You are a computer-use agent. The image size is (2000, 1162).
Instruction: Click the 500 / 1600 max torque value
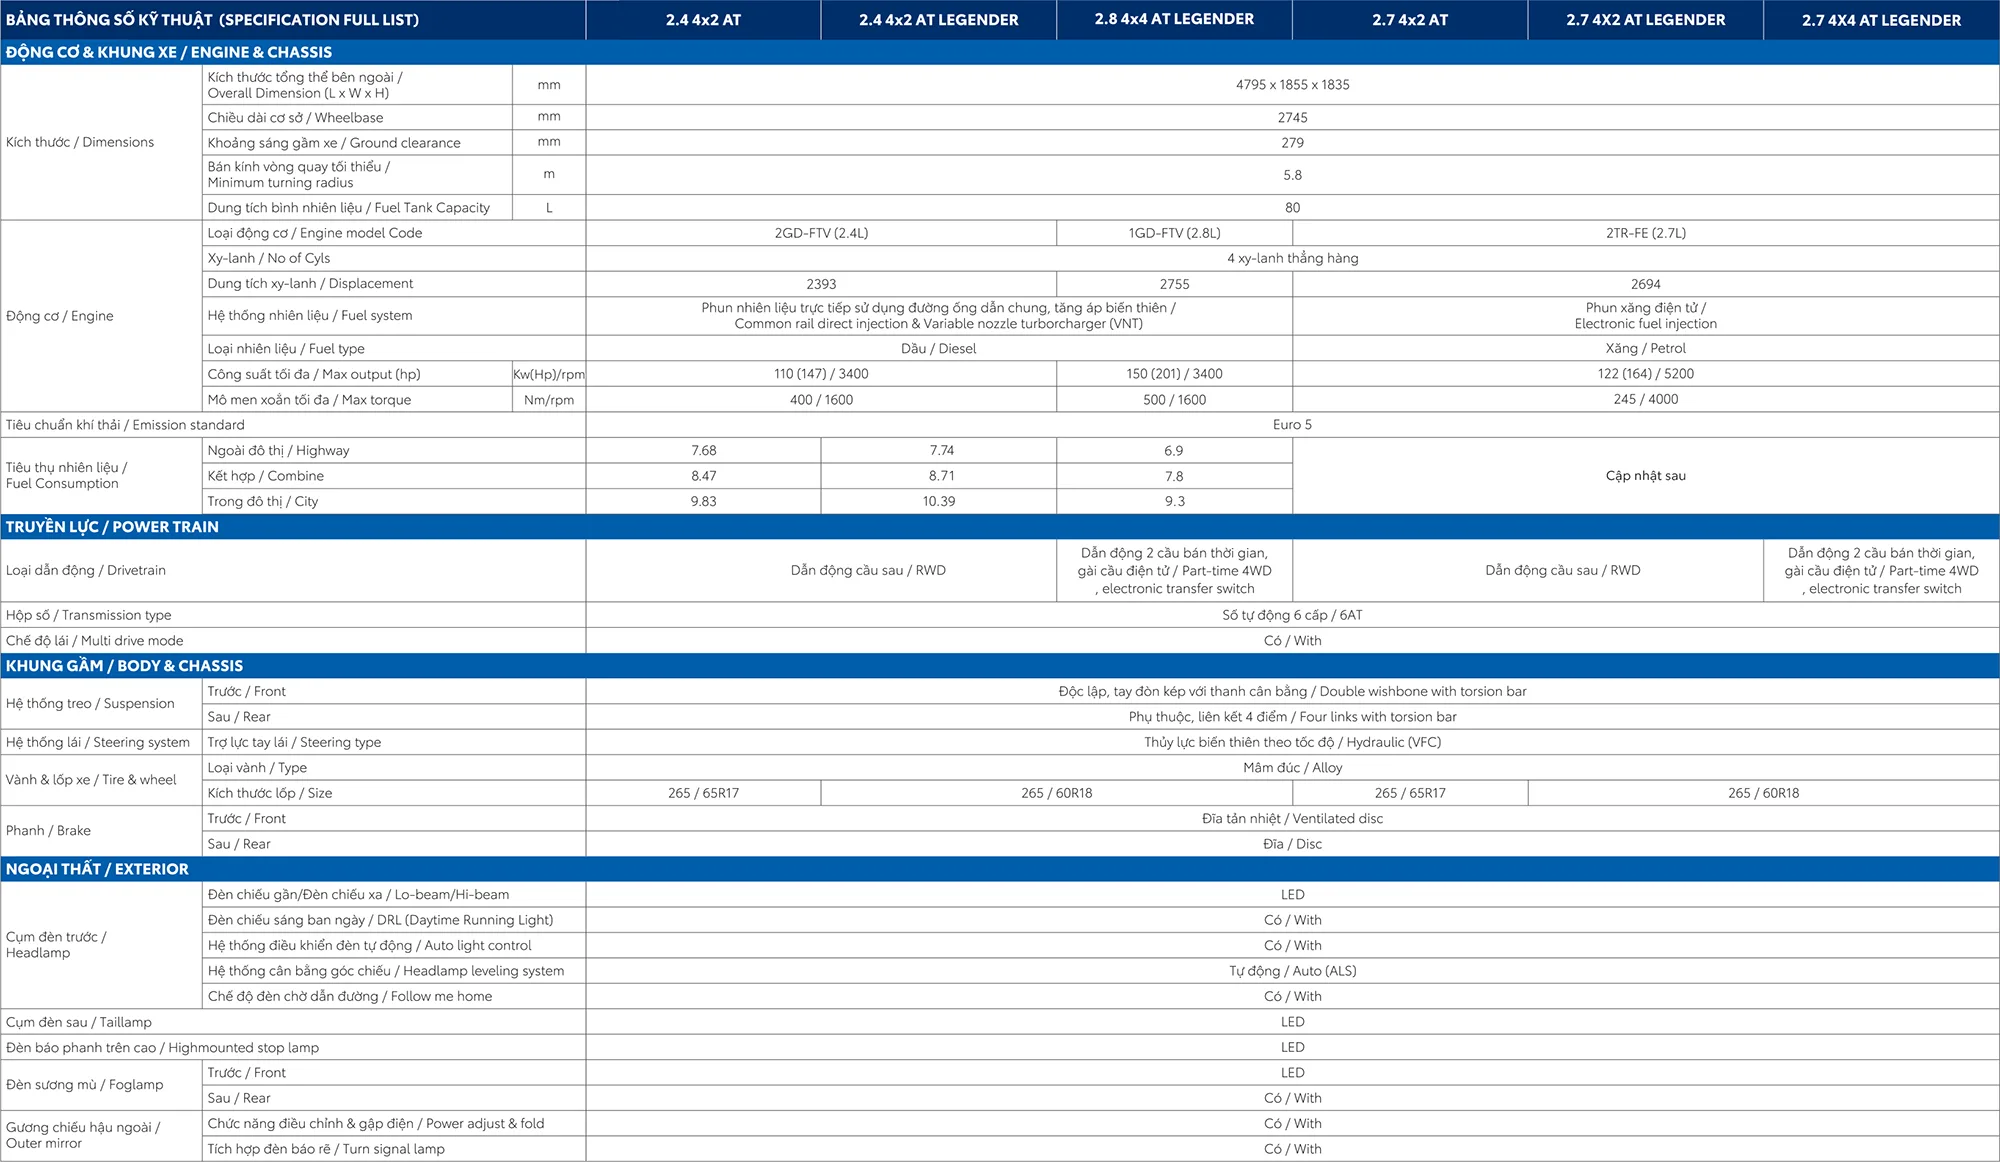coord(1174,400)
